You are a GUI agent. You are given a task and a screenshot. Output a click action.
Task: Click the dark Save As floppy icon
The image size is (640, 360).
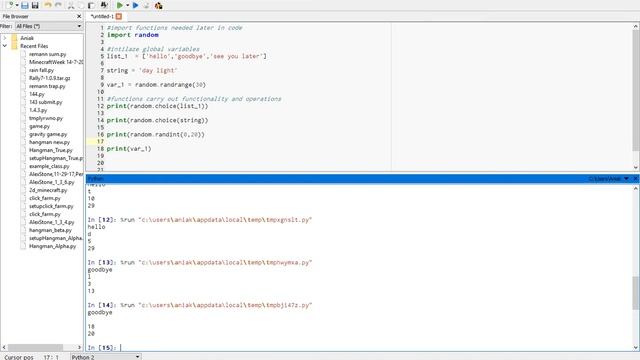click(35, 5)
